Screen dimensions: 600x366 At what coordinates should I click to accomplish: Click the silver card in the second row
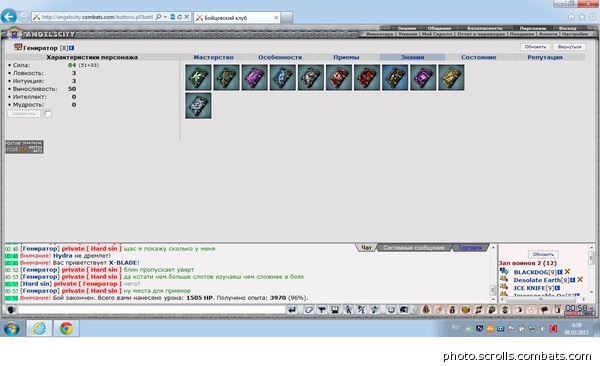[198, 106]
